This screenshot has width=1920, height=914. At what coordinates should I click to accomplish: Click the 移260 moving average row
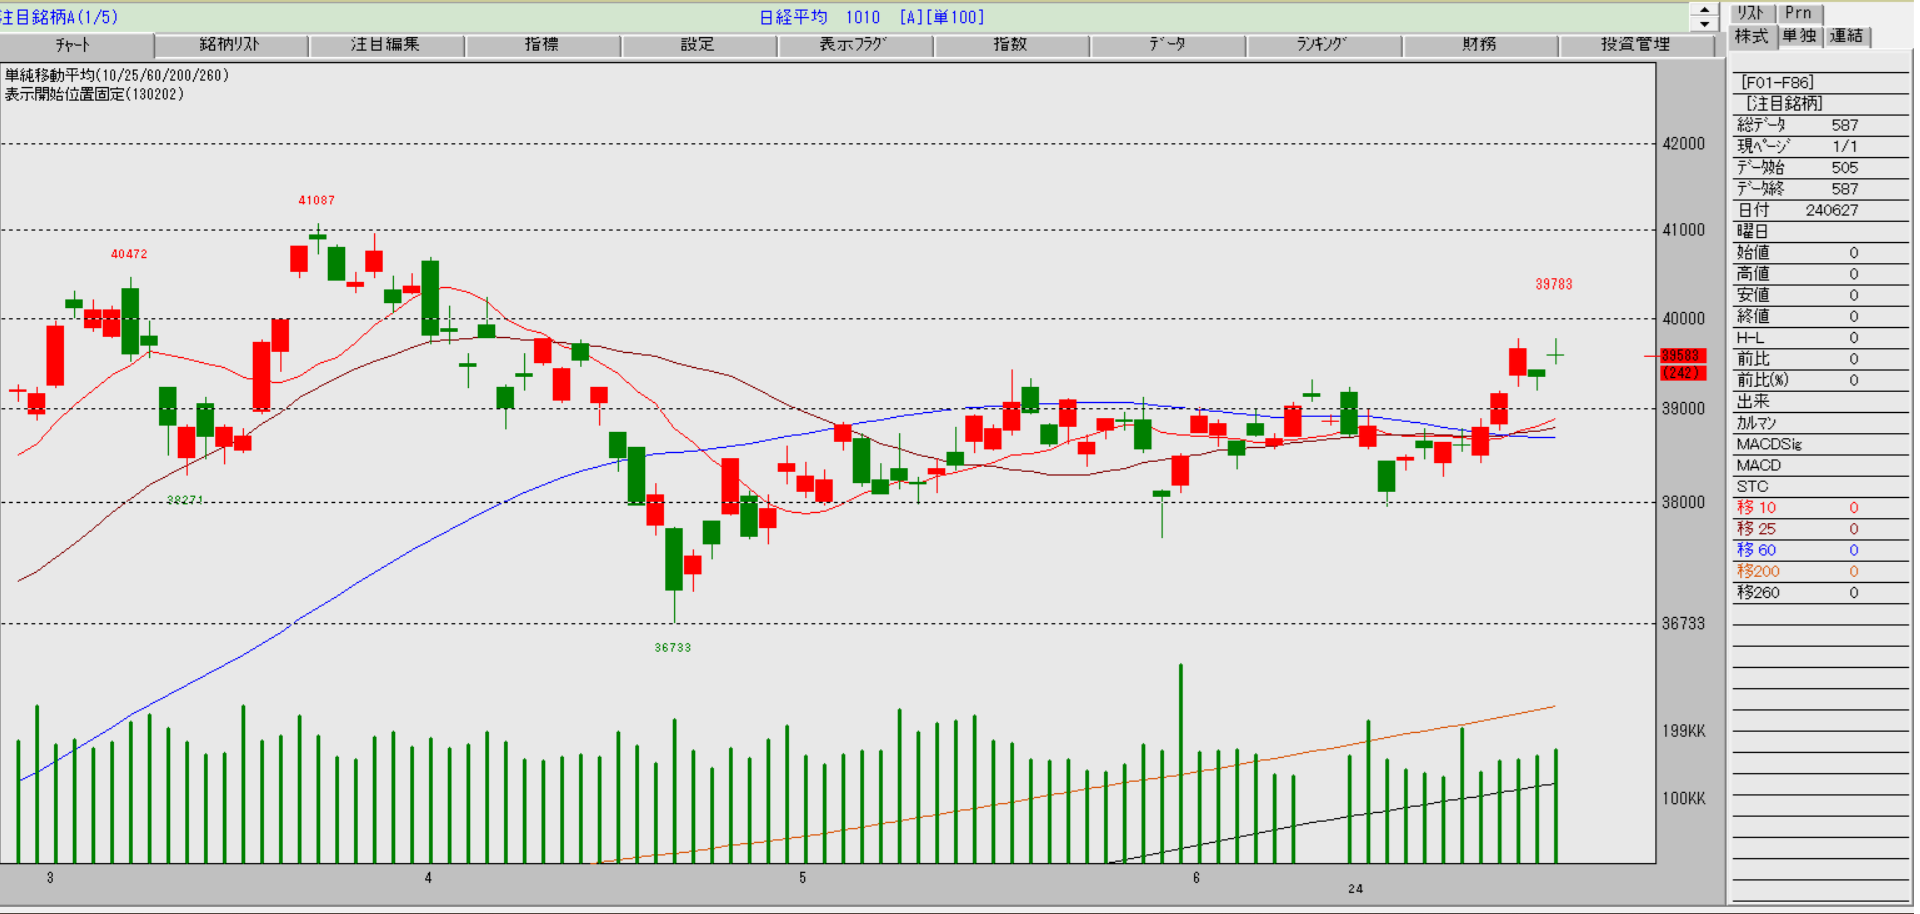pyautogui.click(x=1820, y=593)
